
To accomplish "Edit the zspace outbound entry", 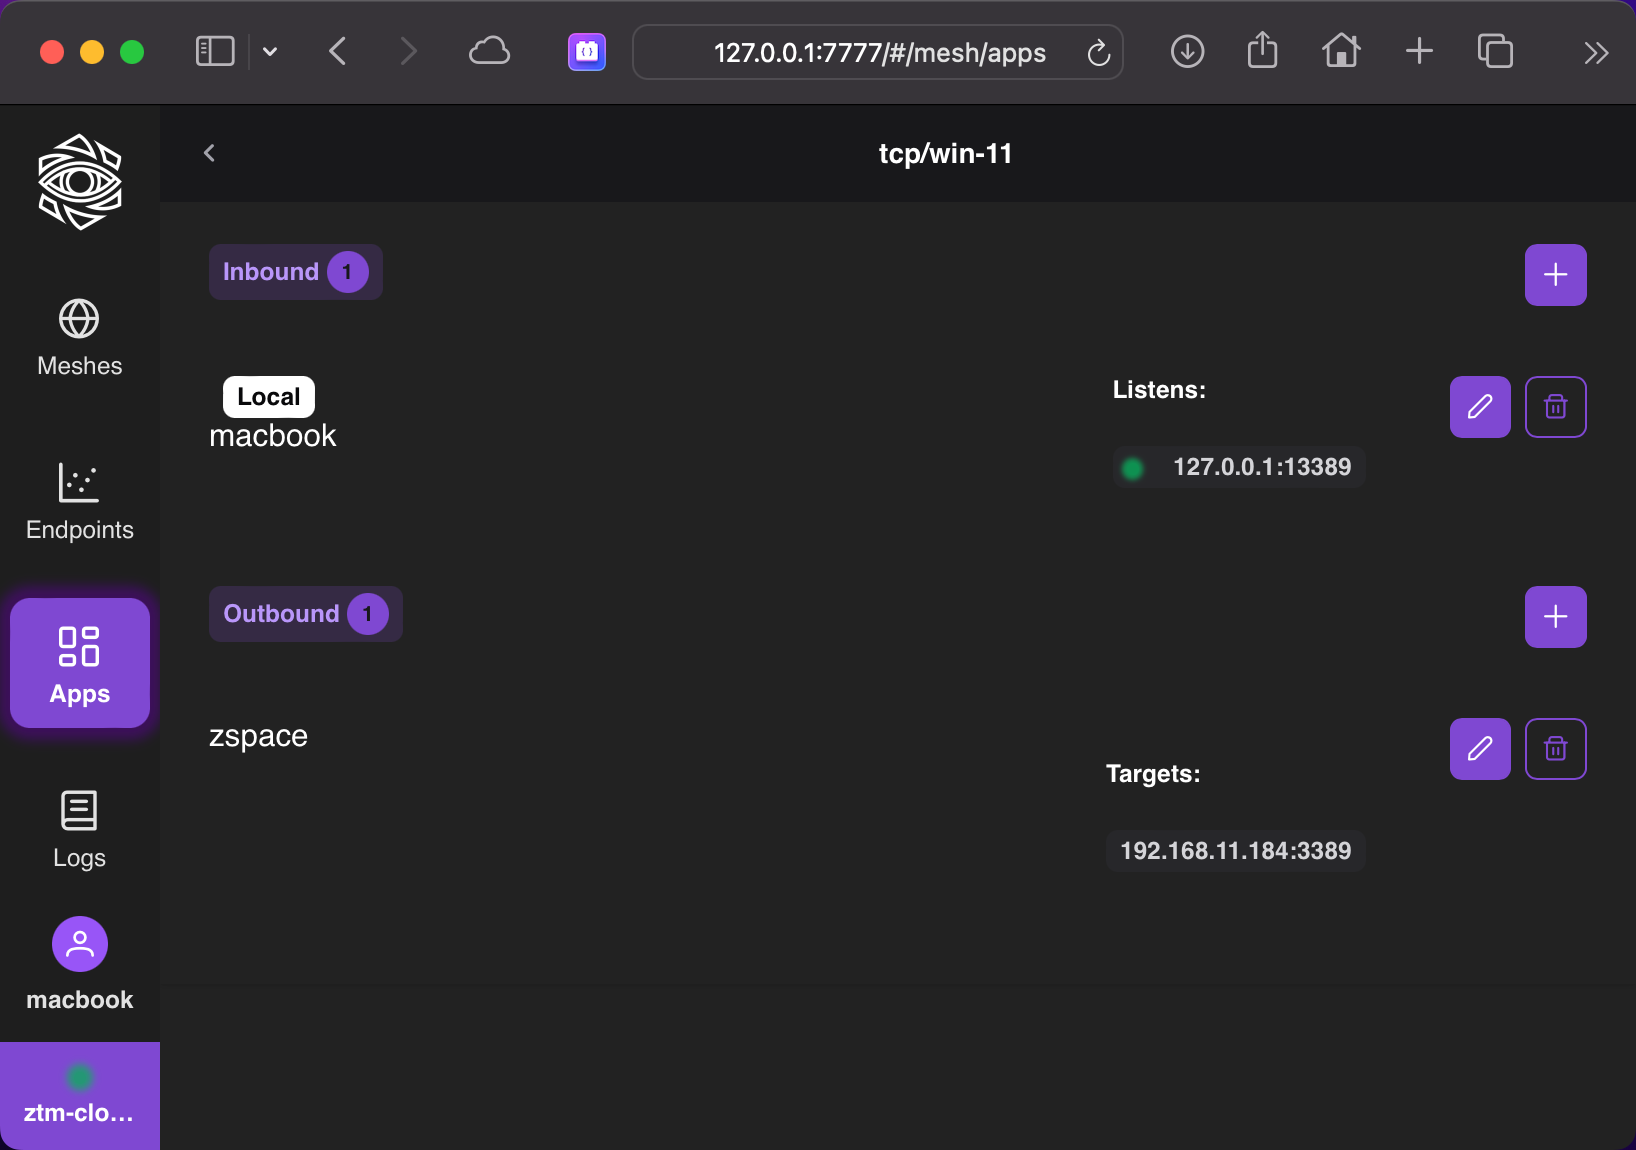I will 1480,749.
